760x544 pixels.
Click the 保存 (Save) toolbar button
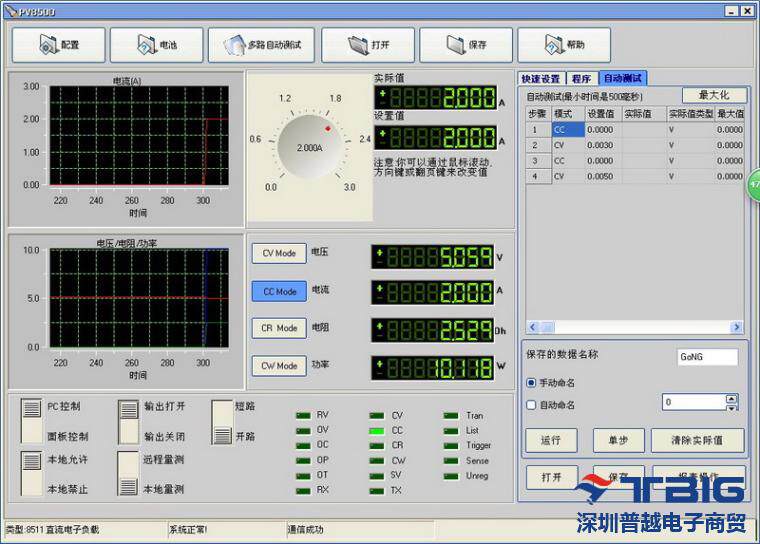pos(466,45)
